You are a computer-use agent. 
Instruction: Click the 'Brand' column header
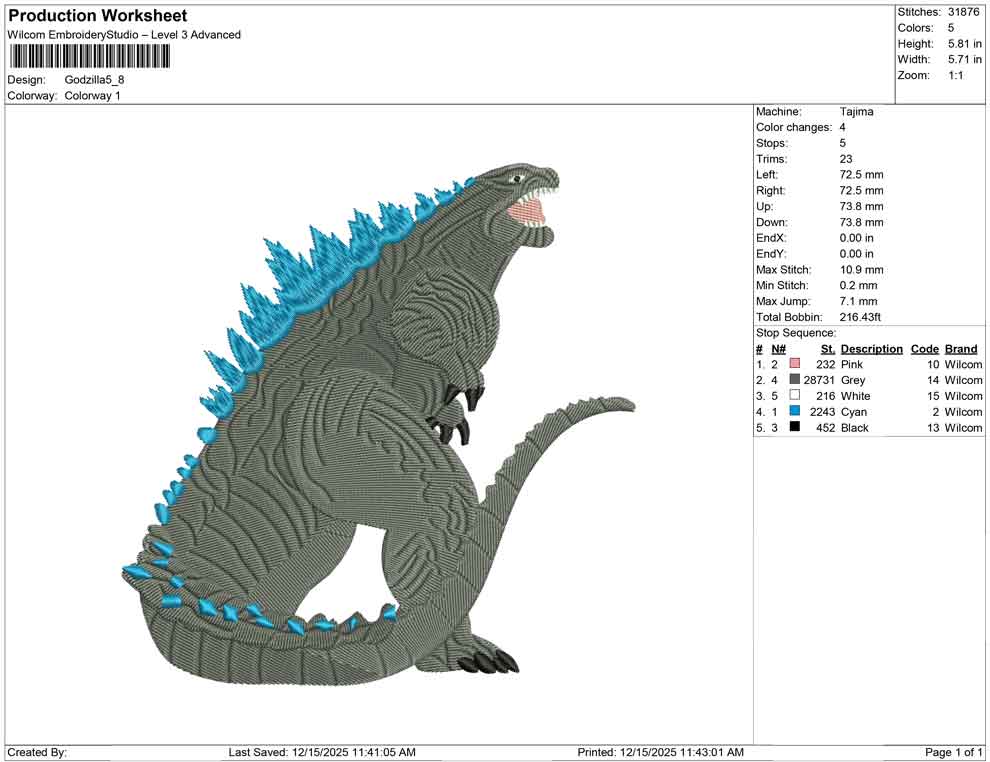[x=961, y=349]
